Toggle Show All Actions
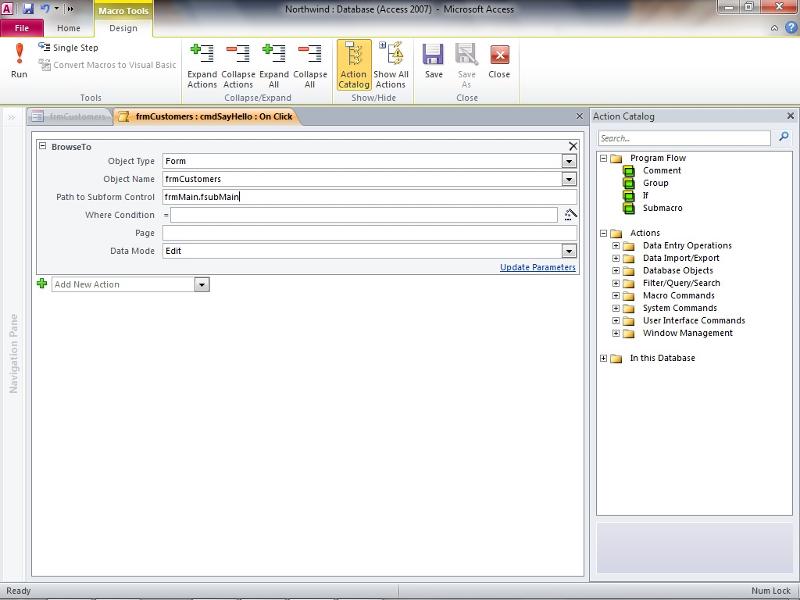 [x=391, y=65]
